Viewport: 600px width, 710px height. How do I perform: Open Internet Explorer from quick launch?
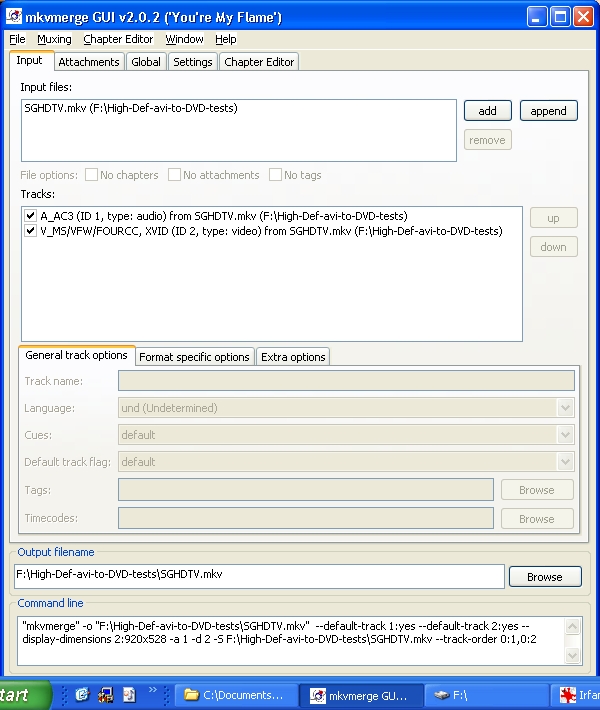(x=82, y=694)
